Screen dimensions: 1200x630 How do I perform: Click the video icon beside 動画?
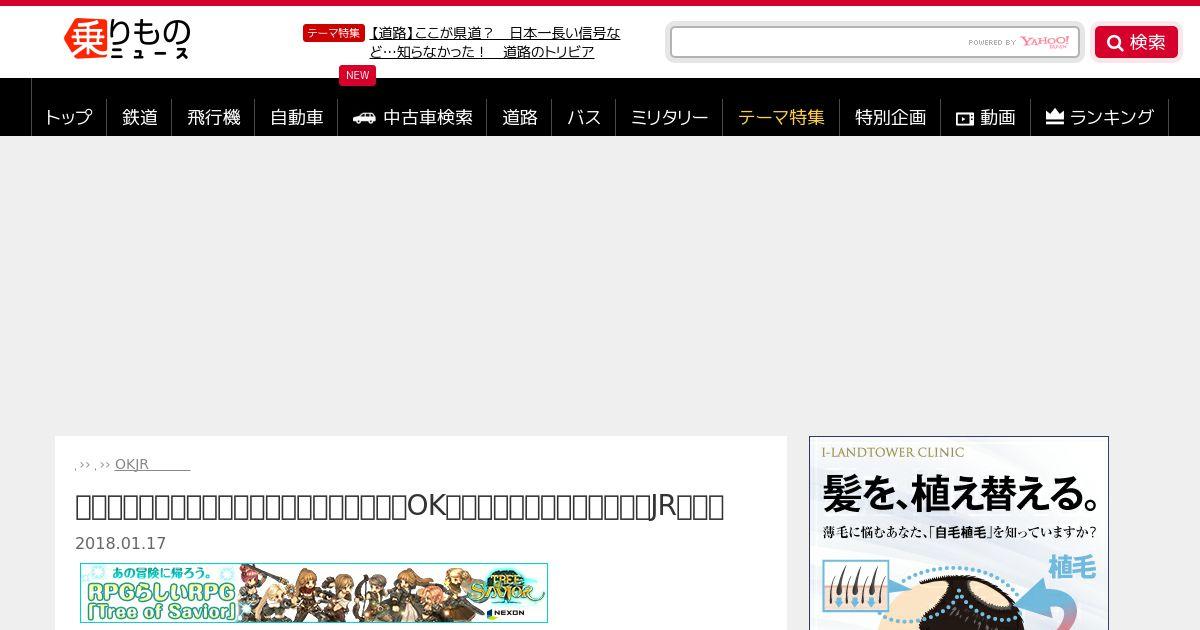965,118
